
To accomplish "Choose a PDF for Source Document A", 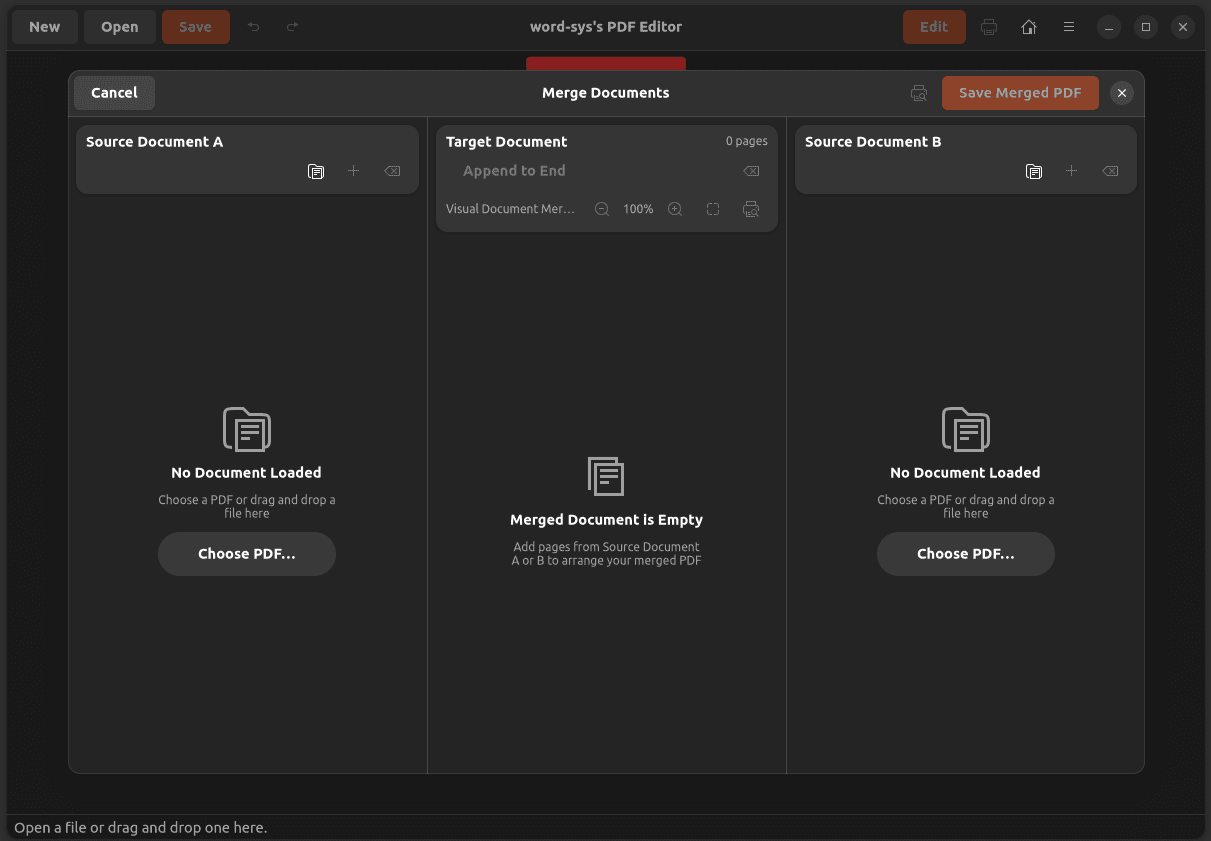I will point(247,554).
